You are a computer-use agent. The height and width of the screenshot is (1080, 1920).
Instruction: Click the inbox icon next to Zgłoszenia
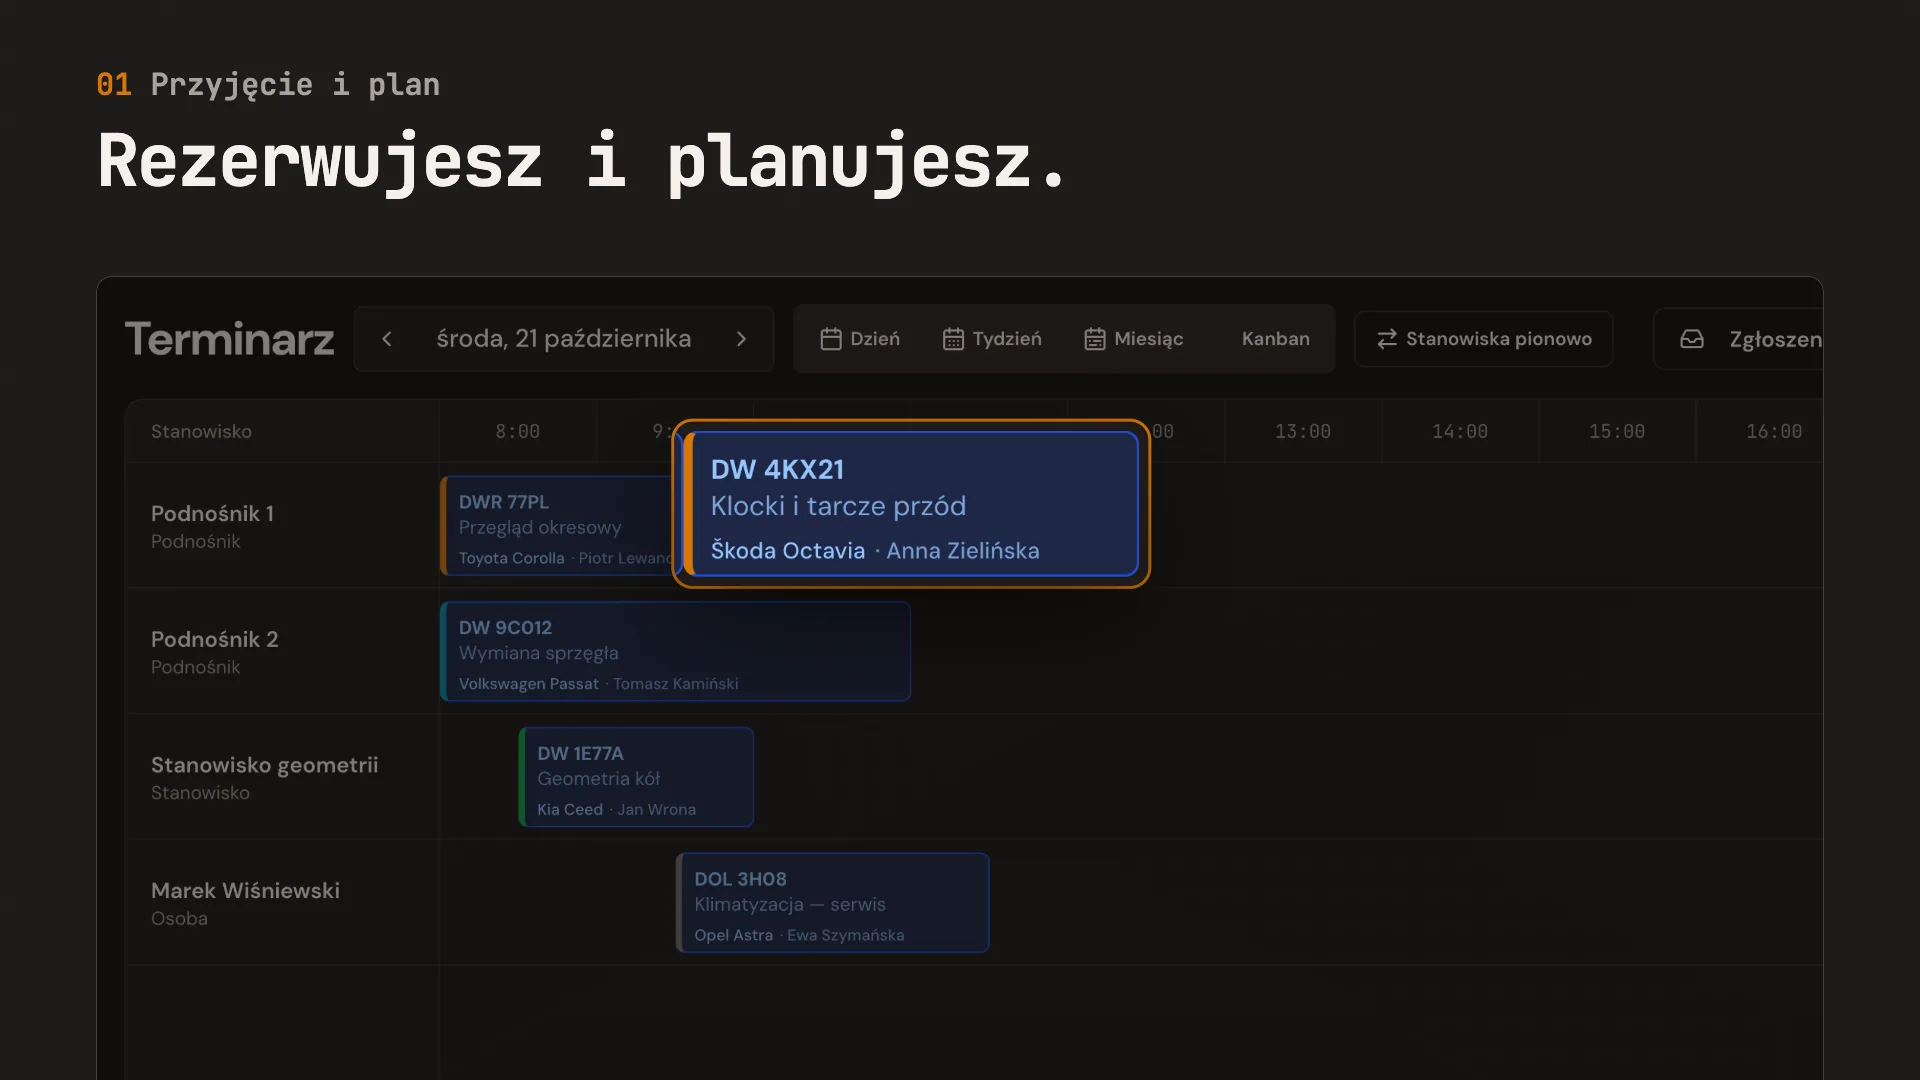tap(1692, 339)
